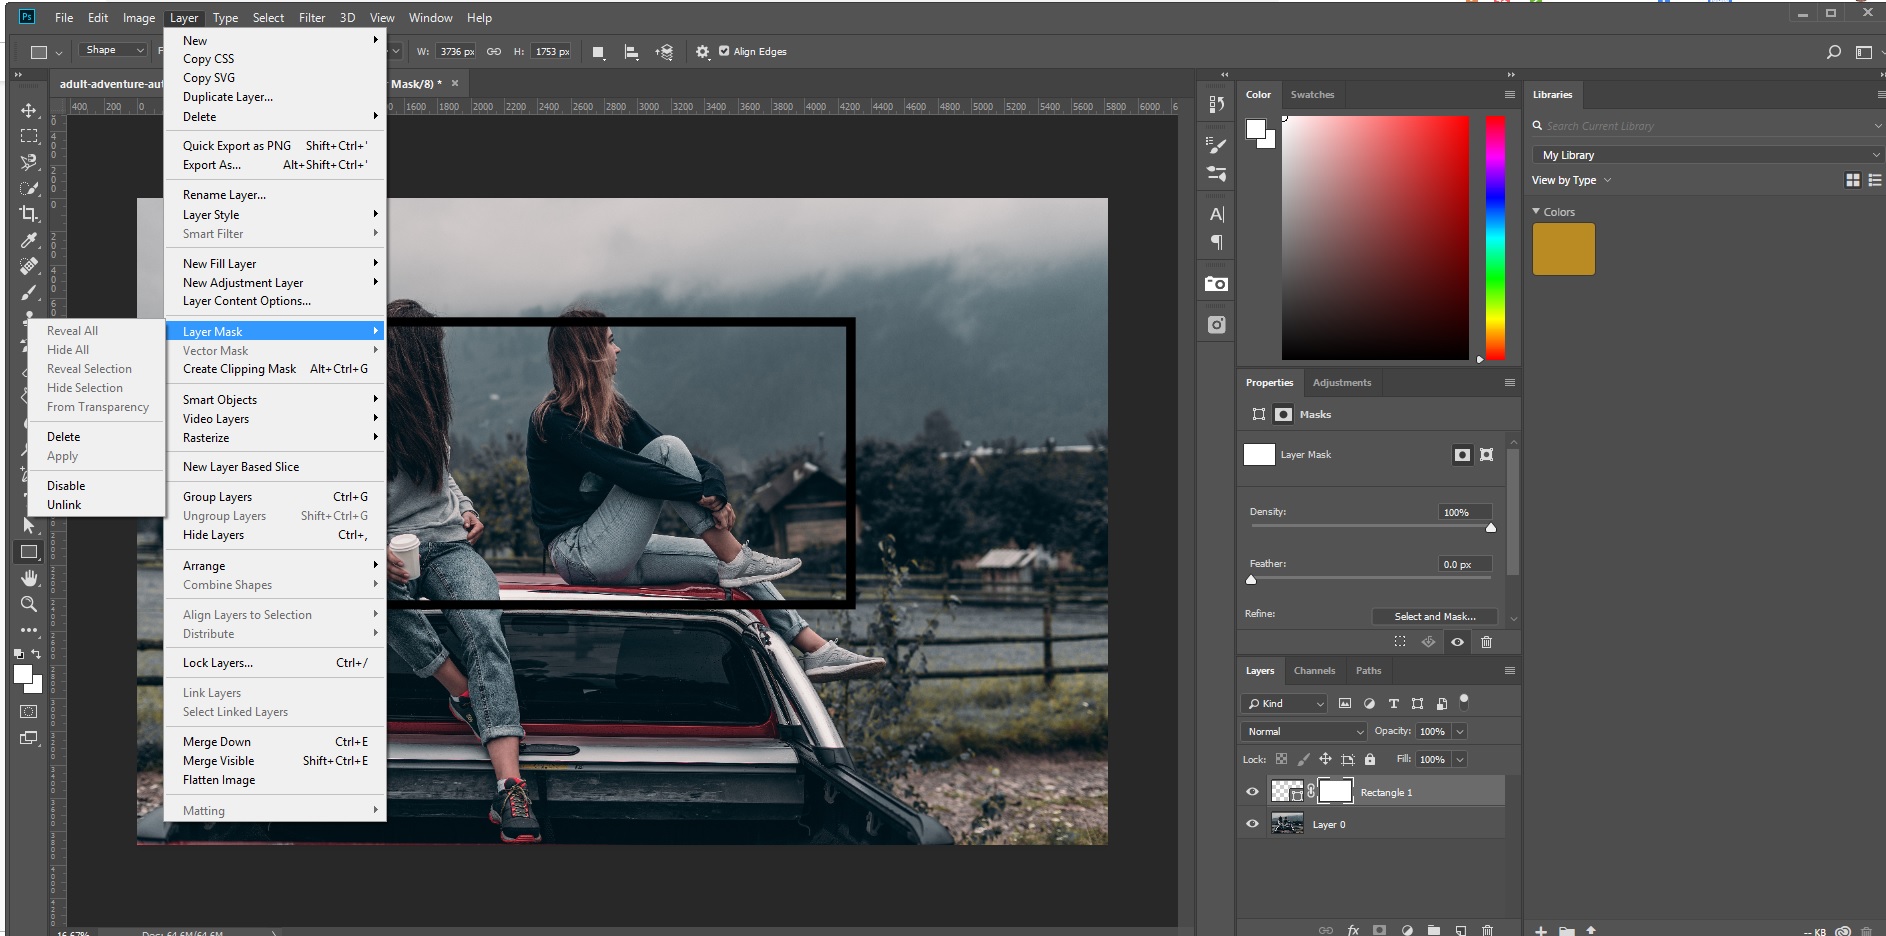Click the Delete layer trash icon
The image size is (1886, 936).
coord(1487,930)
